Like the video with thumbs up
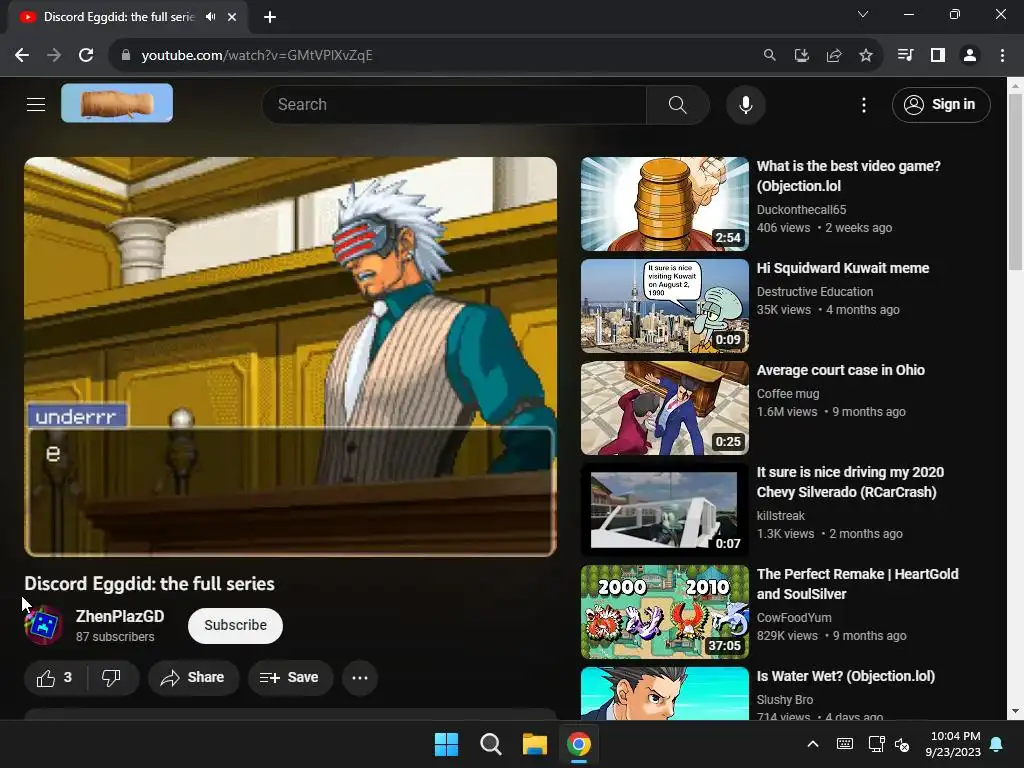The image size is (1024, 768). pyautogui.click(x=55, y=678)
